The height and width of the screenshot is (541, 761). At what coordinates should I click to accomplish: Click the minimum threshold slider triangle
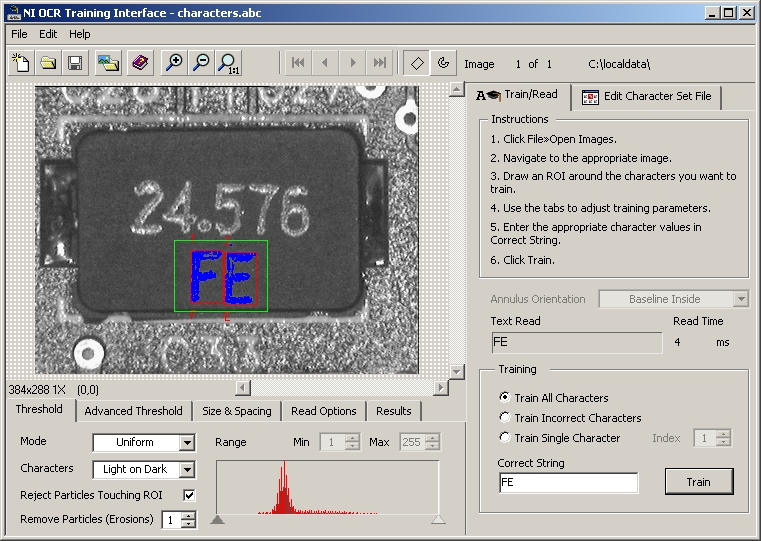tap(217, 520)
